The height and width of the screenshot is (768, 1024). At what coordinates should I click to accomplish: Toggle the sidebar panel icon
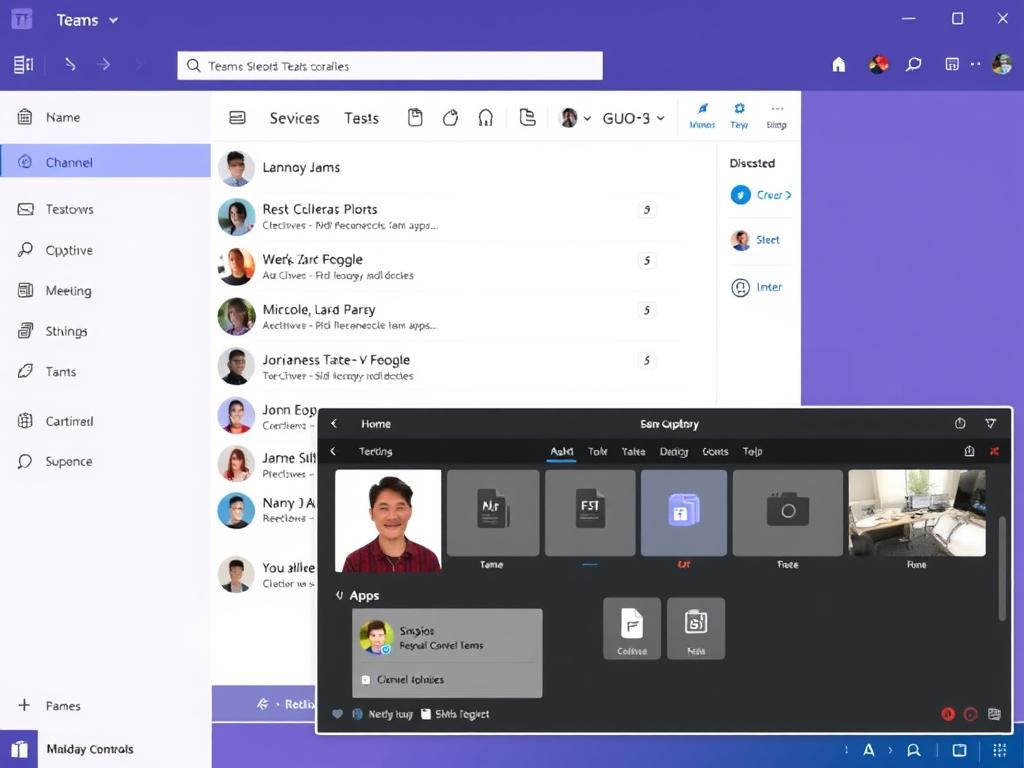[x=24, y=65]
